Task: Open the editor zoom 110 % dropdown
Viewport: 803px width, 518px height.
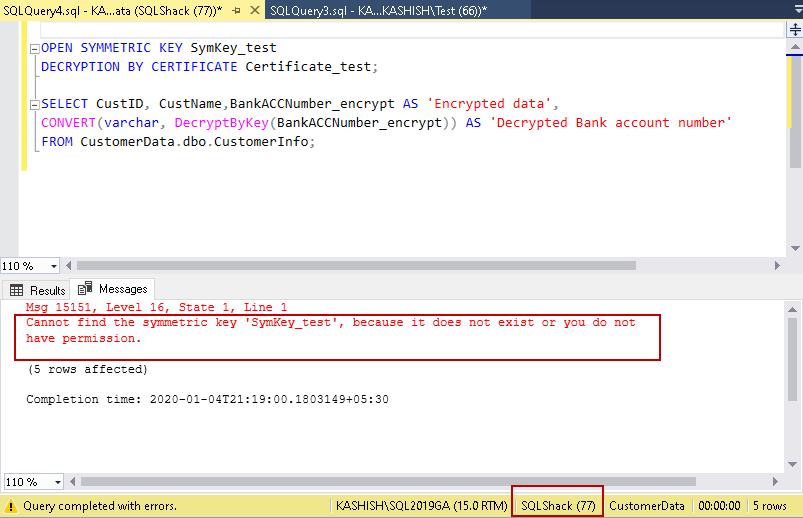Action: (x=54, y=266)
